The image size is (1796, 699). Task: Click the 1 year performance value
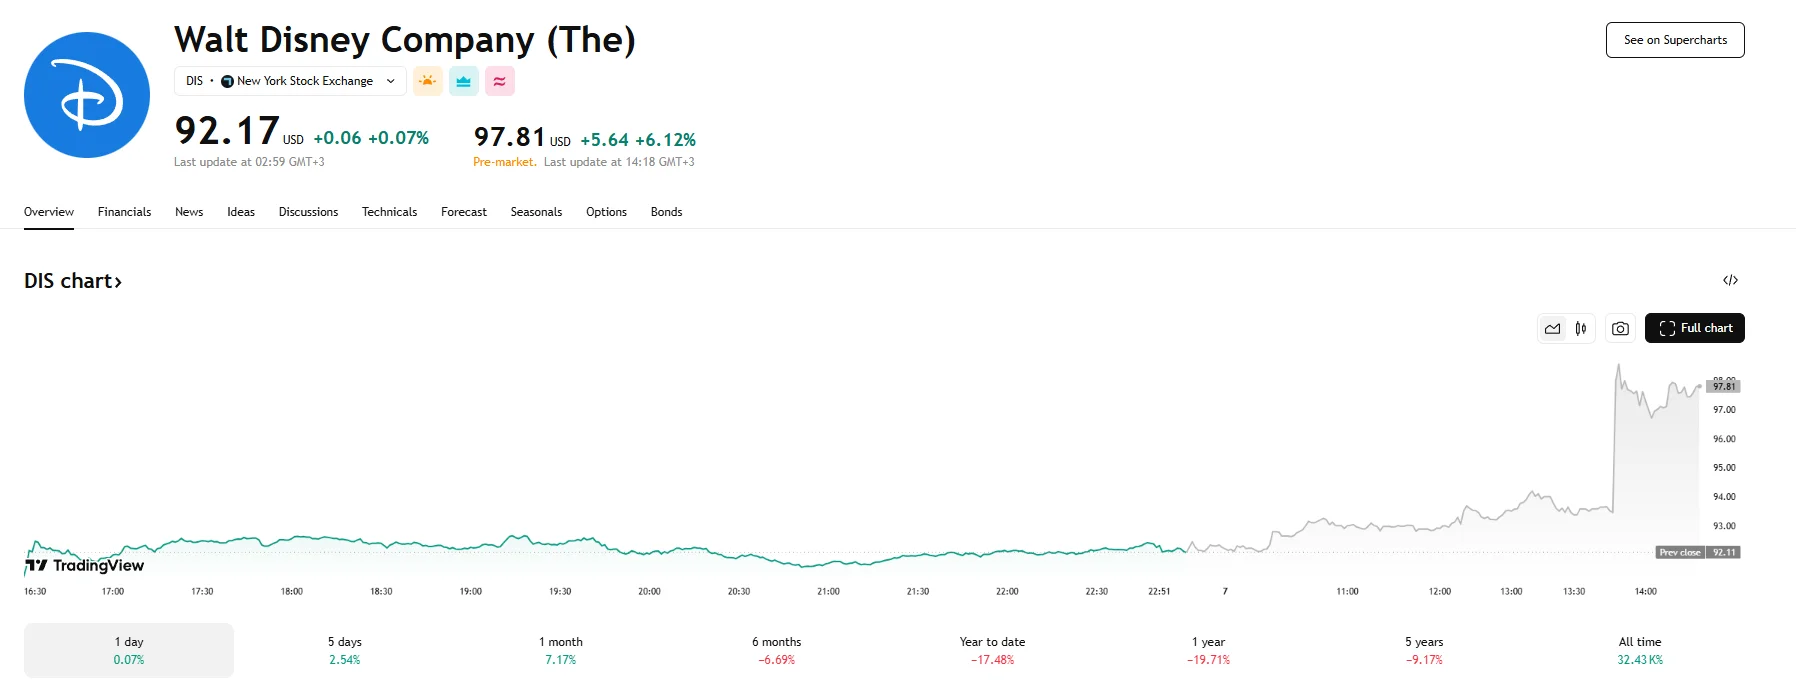point(1208,660)
